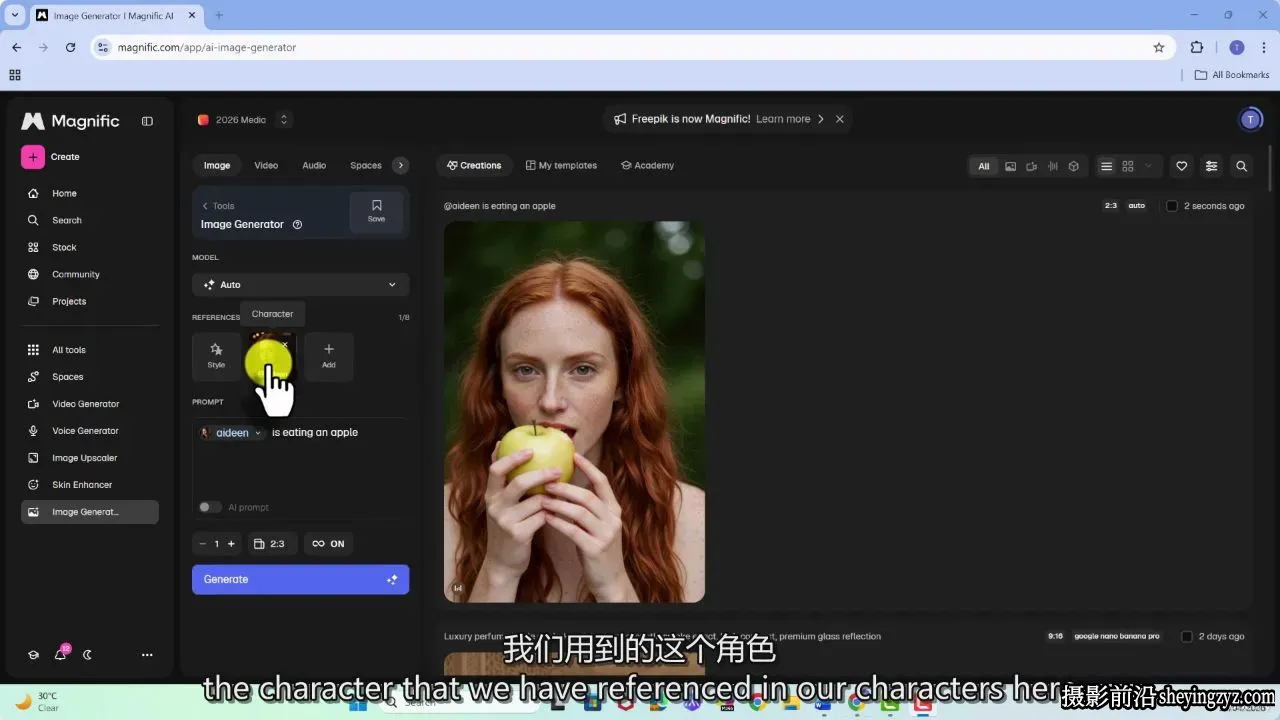This screenshot has height=720, width=1280.
Task: Open notifications bell in sidebar
Action: click(60, 655)
